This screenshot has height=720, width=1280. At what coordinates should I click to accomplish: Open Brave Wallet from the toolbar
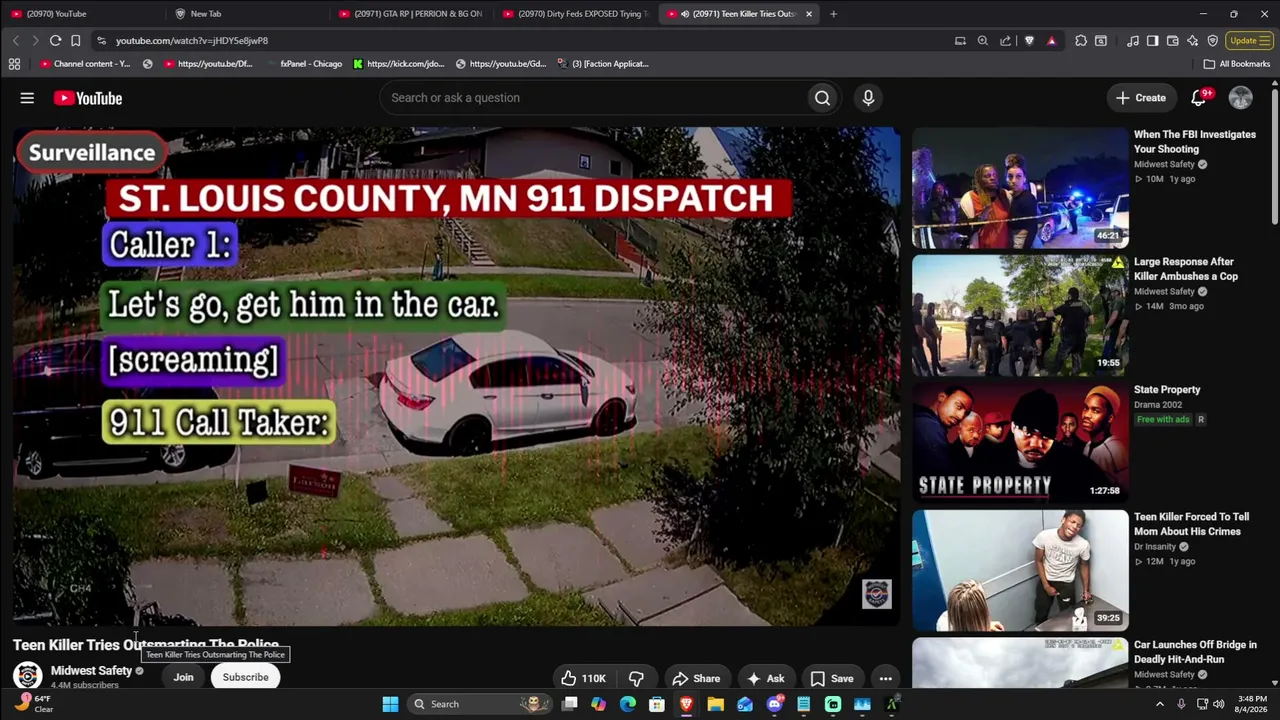(x=1172, y=41)
